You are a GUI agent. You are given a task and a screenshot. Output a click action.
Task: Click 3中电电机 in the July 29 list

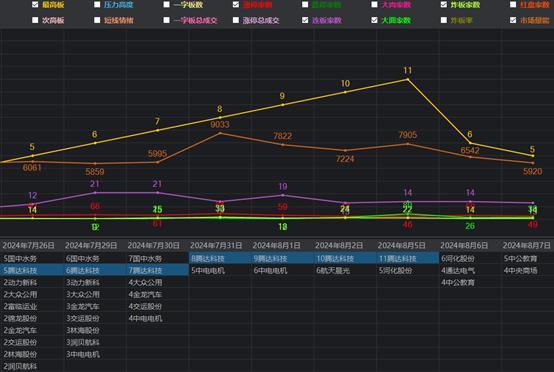click(x=83, y=354)
